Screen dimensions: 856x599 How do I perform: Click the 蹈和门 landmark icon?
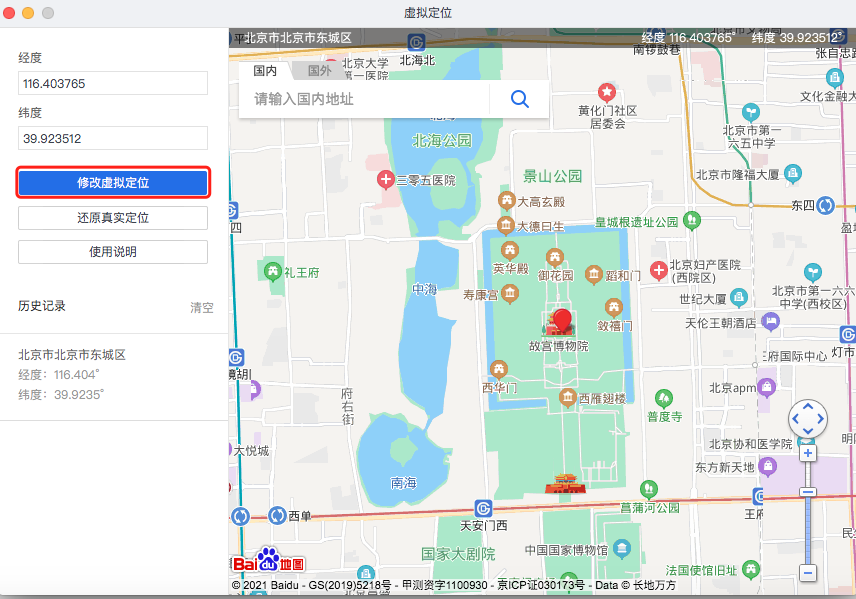click(x=594, y=275)
